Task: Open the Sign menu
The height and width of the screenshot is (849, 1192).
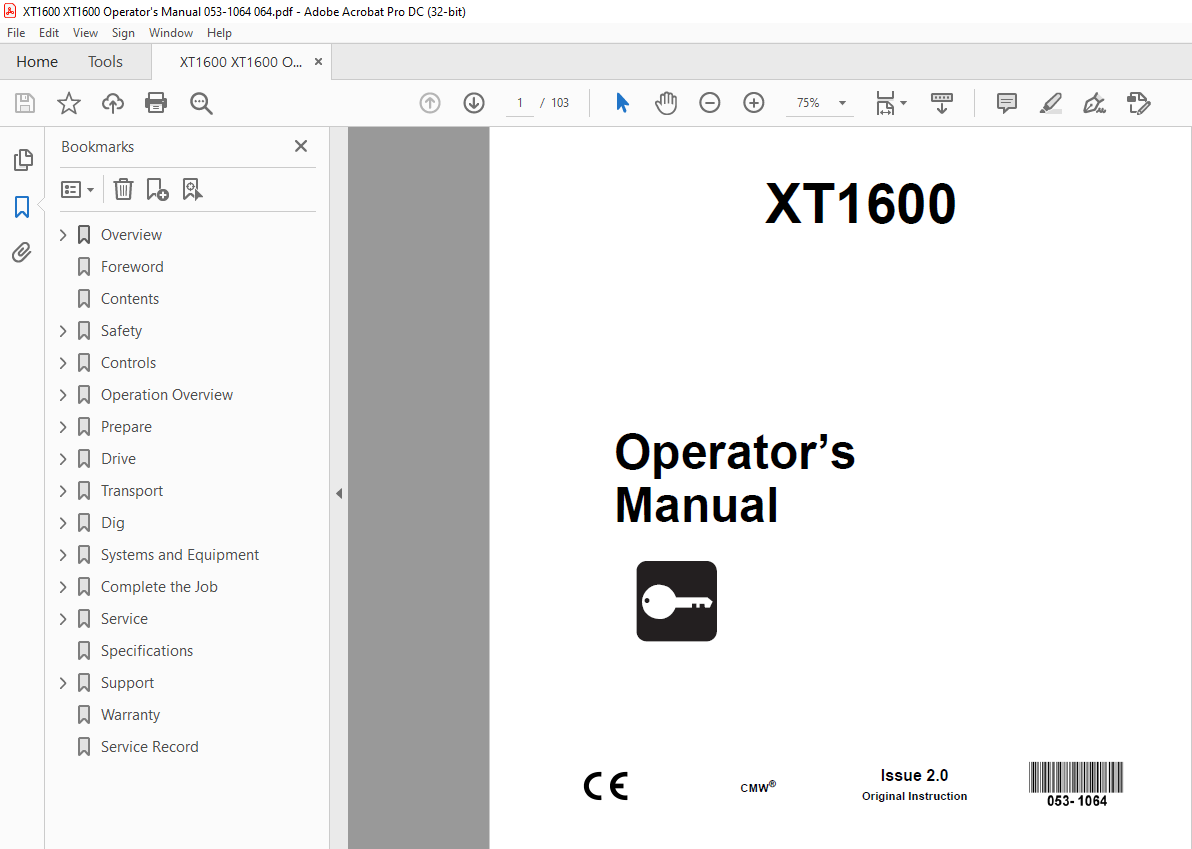Action: (123, 33)
